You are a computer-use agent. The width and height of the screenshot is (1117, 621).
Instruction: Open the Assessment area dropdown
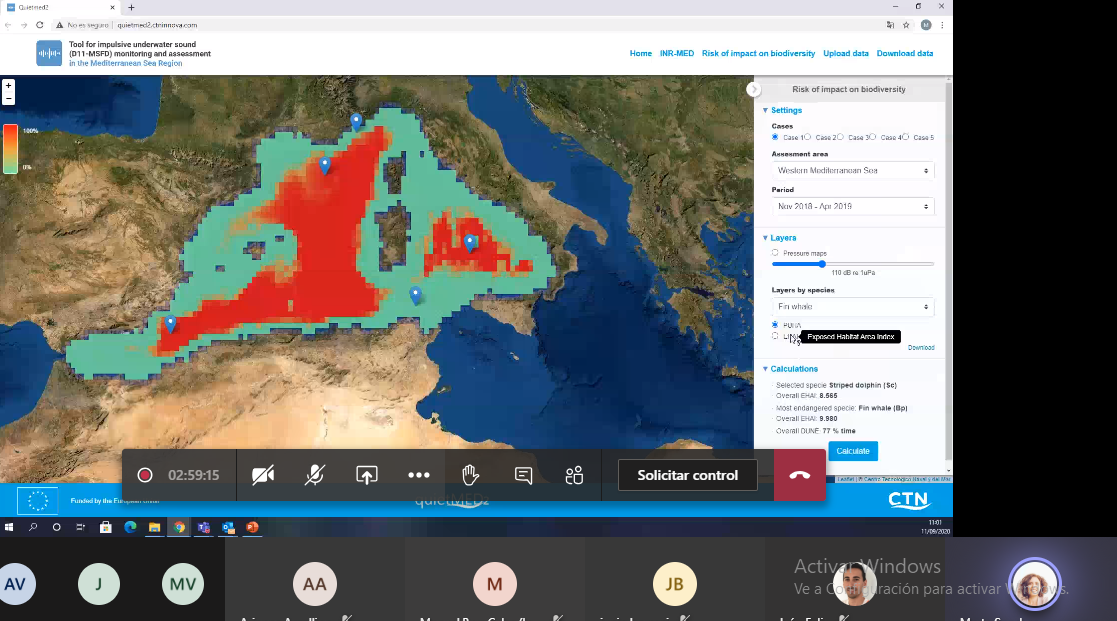point(853,171)
